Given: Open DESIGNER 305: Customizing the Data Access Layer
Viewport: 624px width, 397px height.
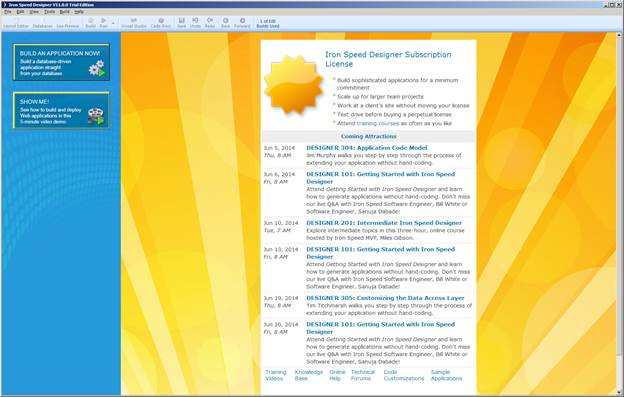Looking at the screenshot, I should pyautogui.click(x=385, y=298).
